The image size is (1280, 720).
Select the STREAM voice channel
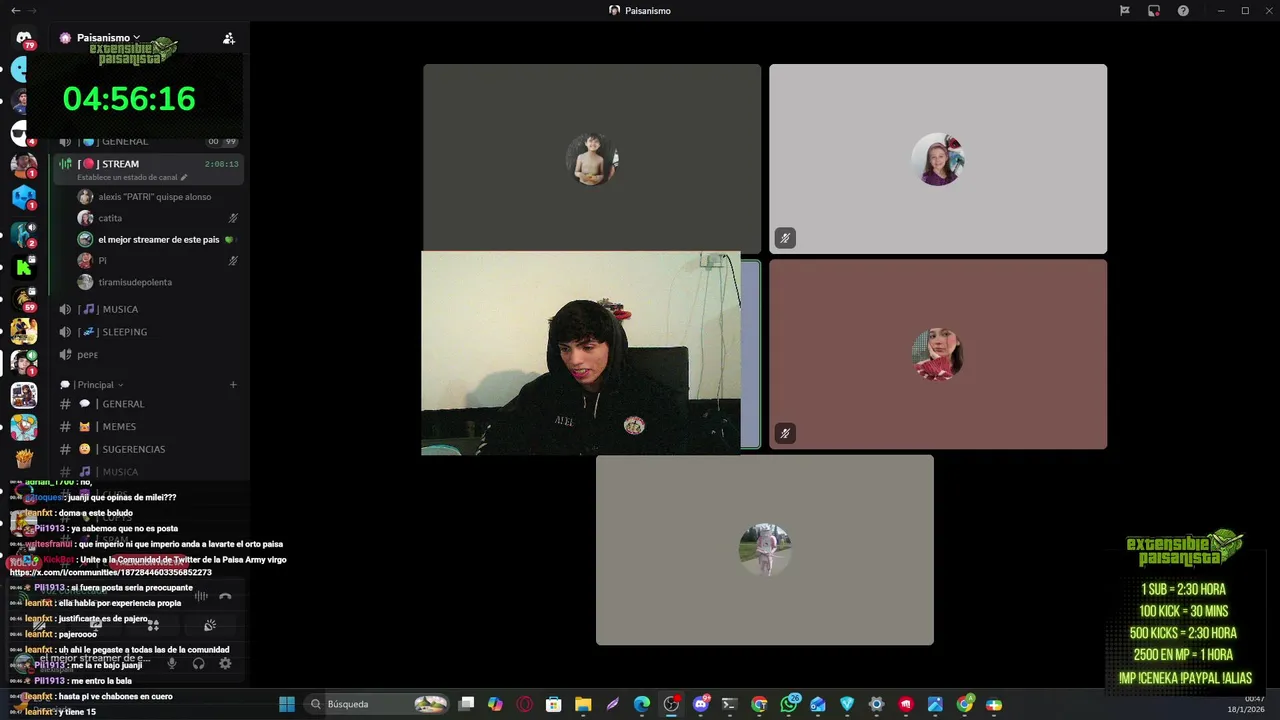(149, 167)
